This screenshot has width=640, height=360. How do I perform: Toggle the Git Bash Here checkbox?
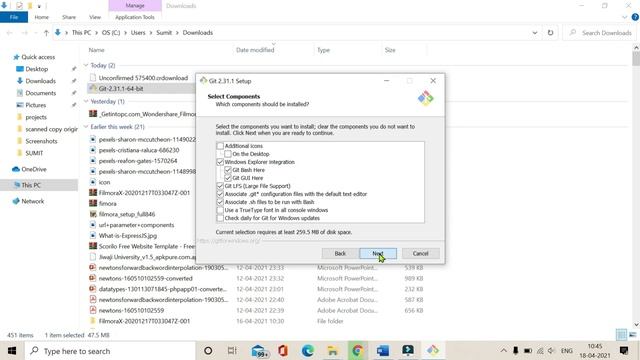(x=228, y=170)
